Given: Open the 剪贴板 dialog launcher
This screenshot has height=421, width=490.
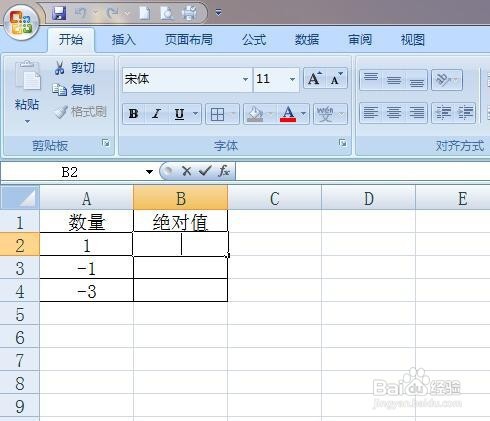Looking at the screenshot, I should pyautogui.click(x=106, y=143).
